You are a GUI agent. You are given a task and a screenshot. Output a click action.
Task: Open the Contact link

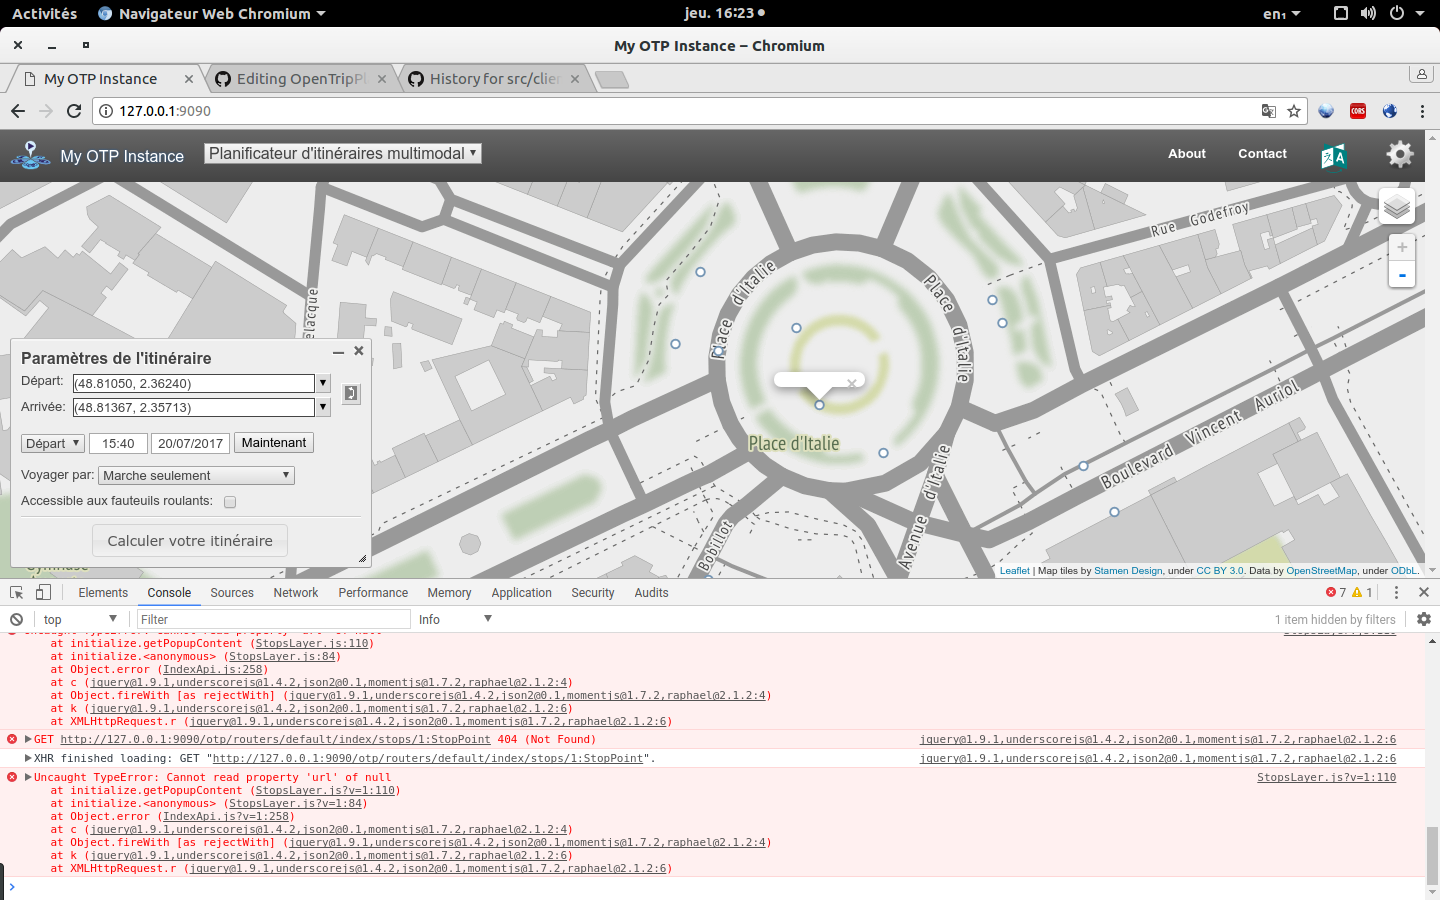coord(1262,154)
